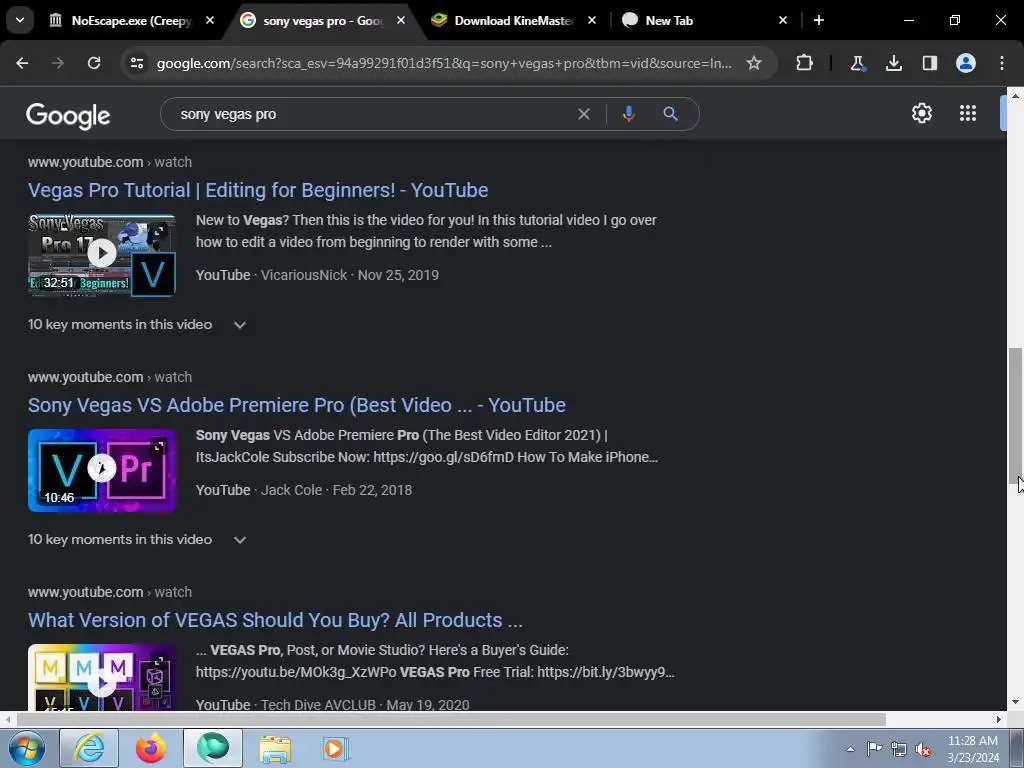Open the Extensions puzzle icon
This screenshot has width=1024, height=768.
(x=805, y=63)
